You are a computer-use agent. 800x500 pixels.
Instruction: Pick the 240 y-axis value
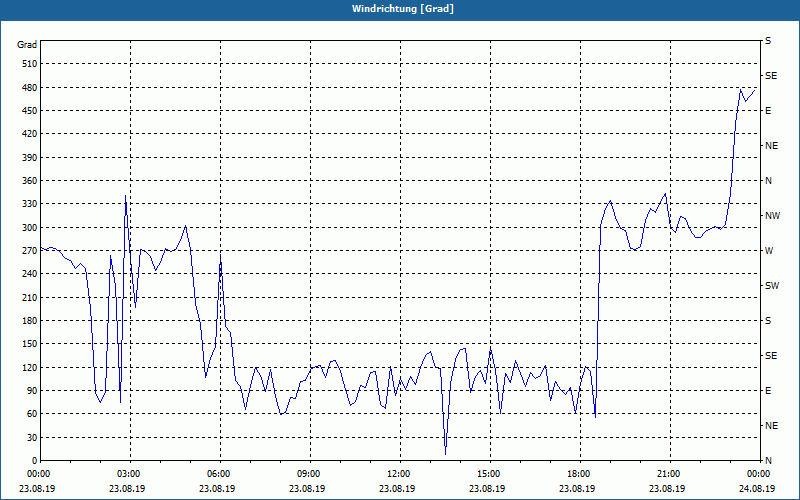click(30, 274)
